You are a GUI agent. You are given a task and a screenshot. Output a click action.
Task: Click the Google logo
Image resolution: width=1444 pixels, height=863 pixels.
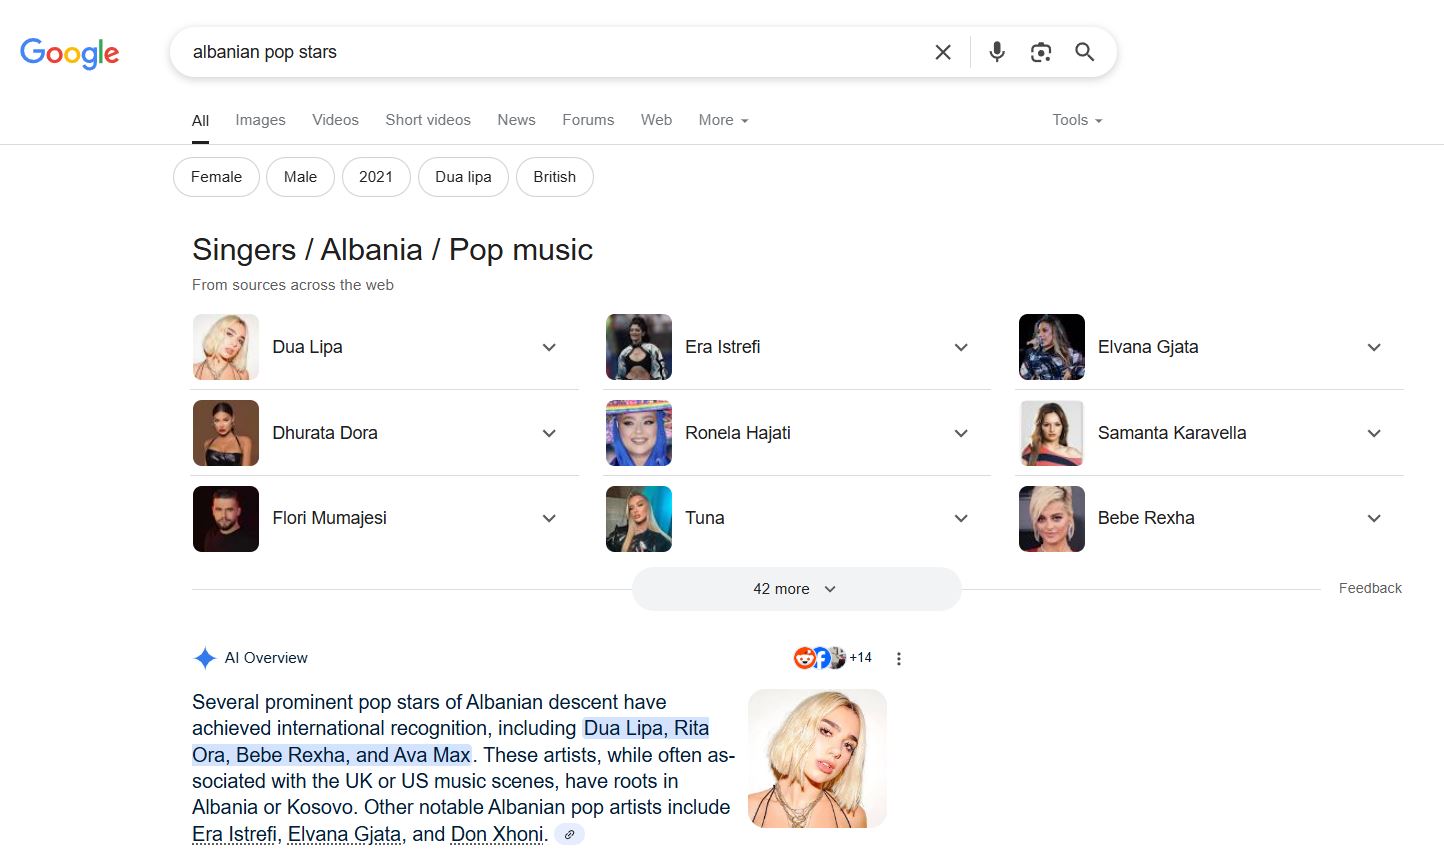point(69,52)
